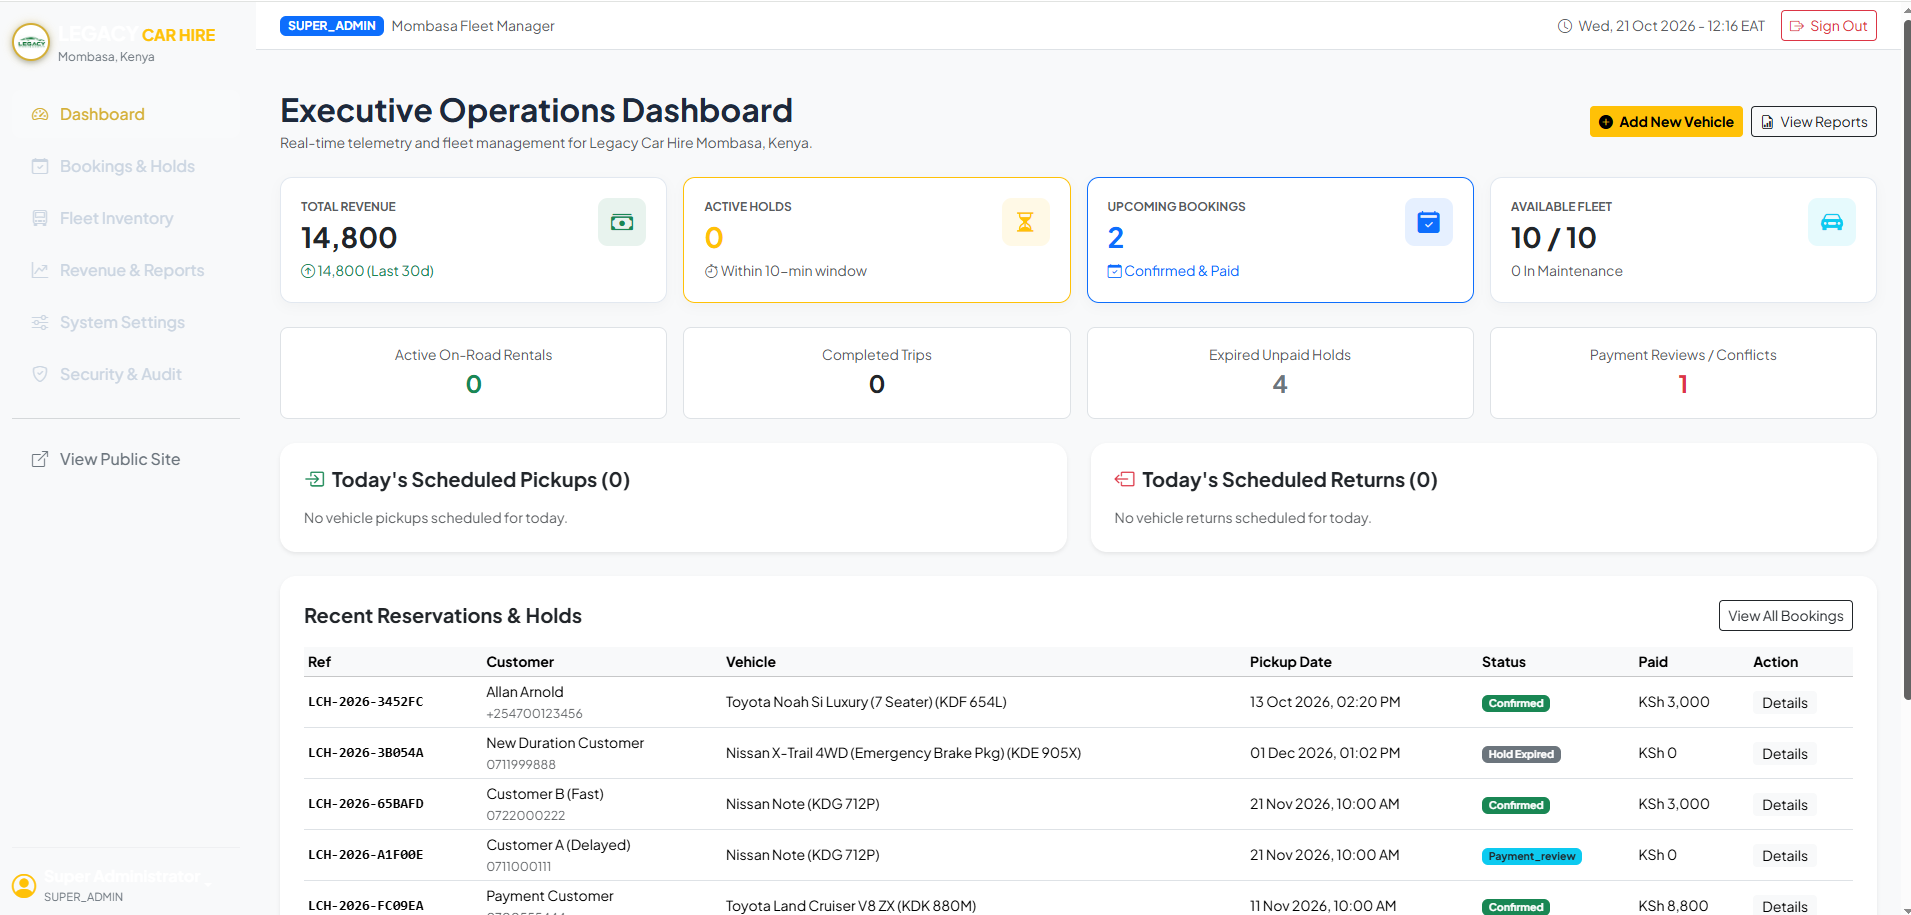1911x915 pixels.
Task: Click pickup date 01 Dec 2026, 01:02 PM
Action: tap(1325, 753)
